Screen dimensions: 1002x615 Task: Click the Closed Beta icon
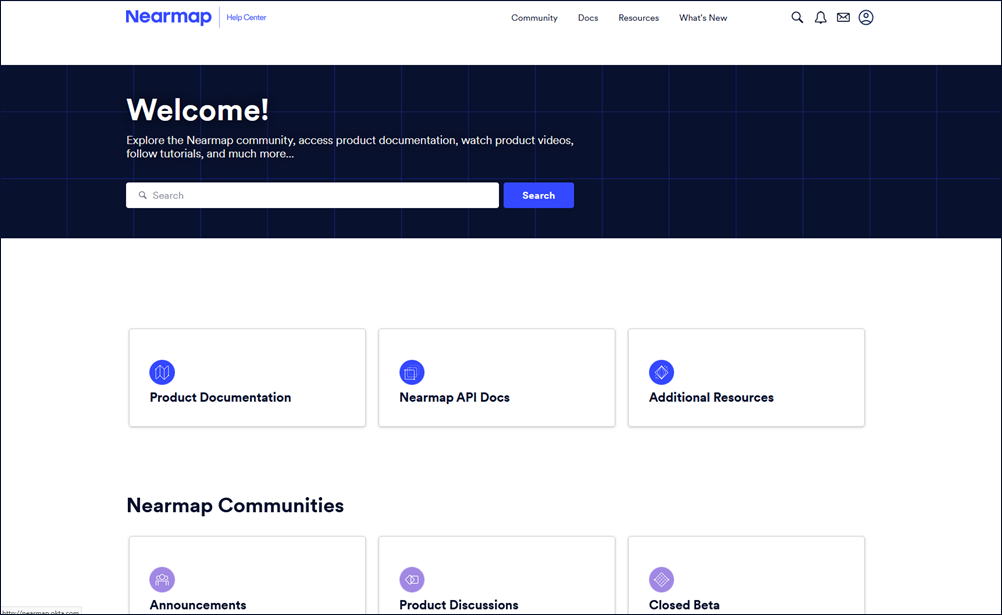tap(661, 580)
